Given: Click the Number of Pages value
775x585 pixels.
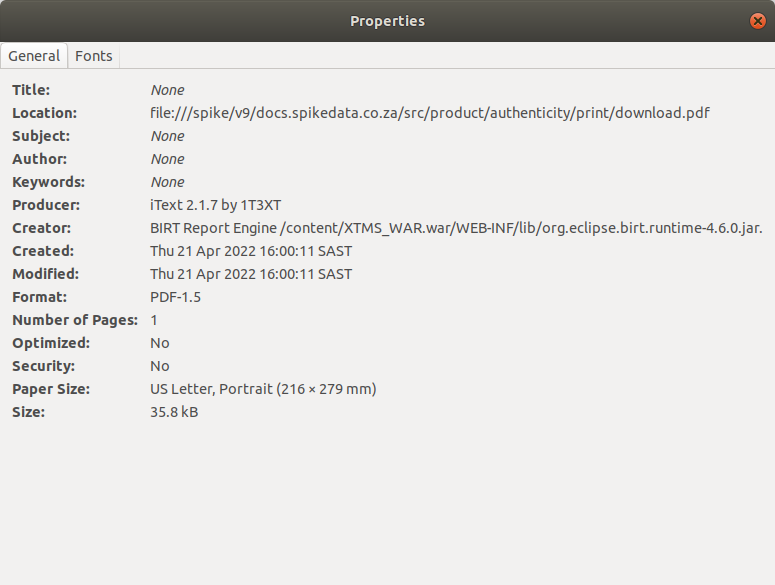Looking at the screenshot, I should point(154,320).
